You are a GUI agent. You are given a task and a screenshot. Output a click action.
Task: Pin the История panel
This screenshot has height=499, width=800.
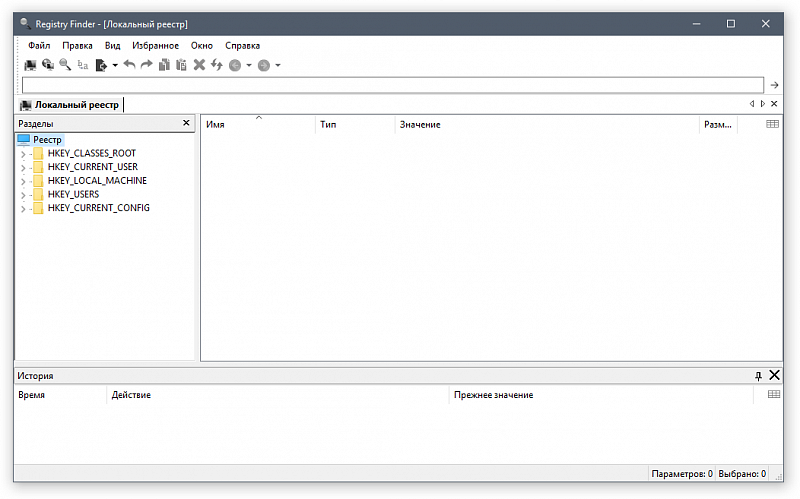point(758,376)
